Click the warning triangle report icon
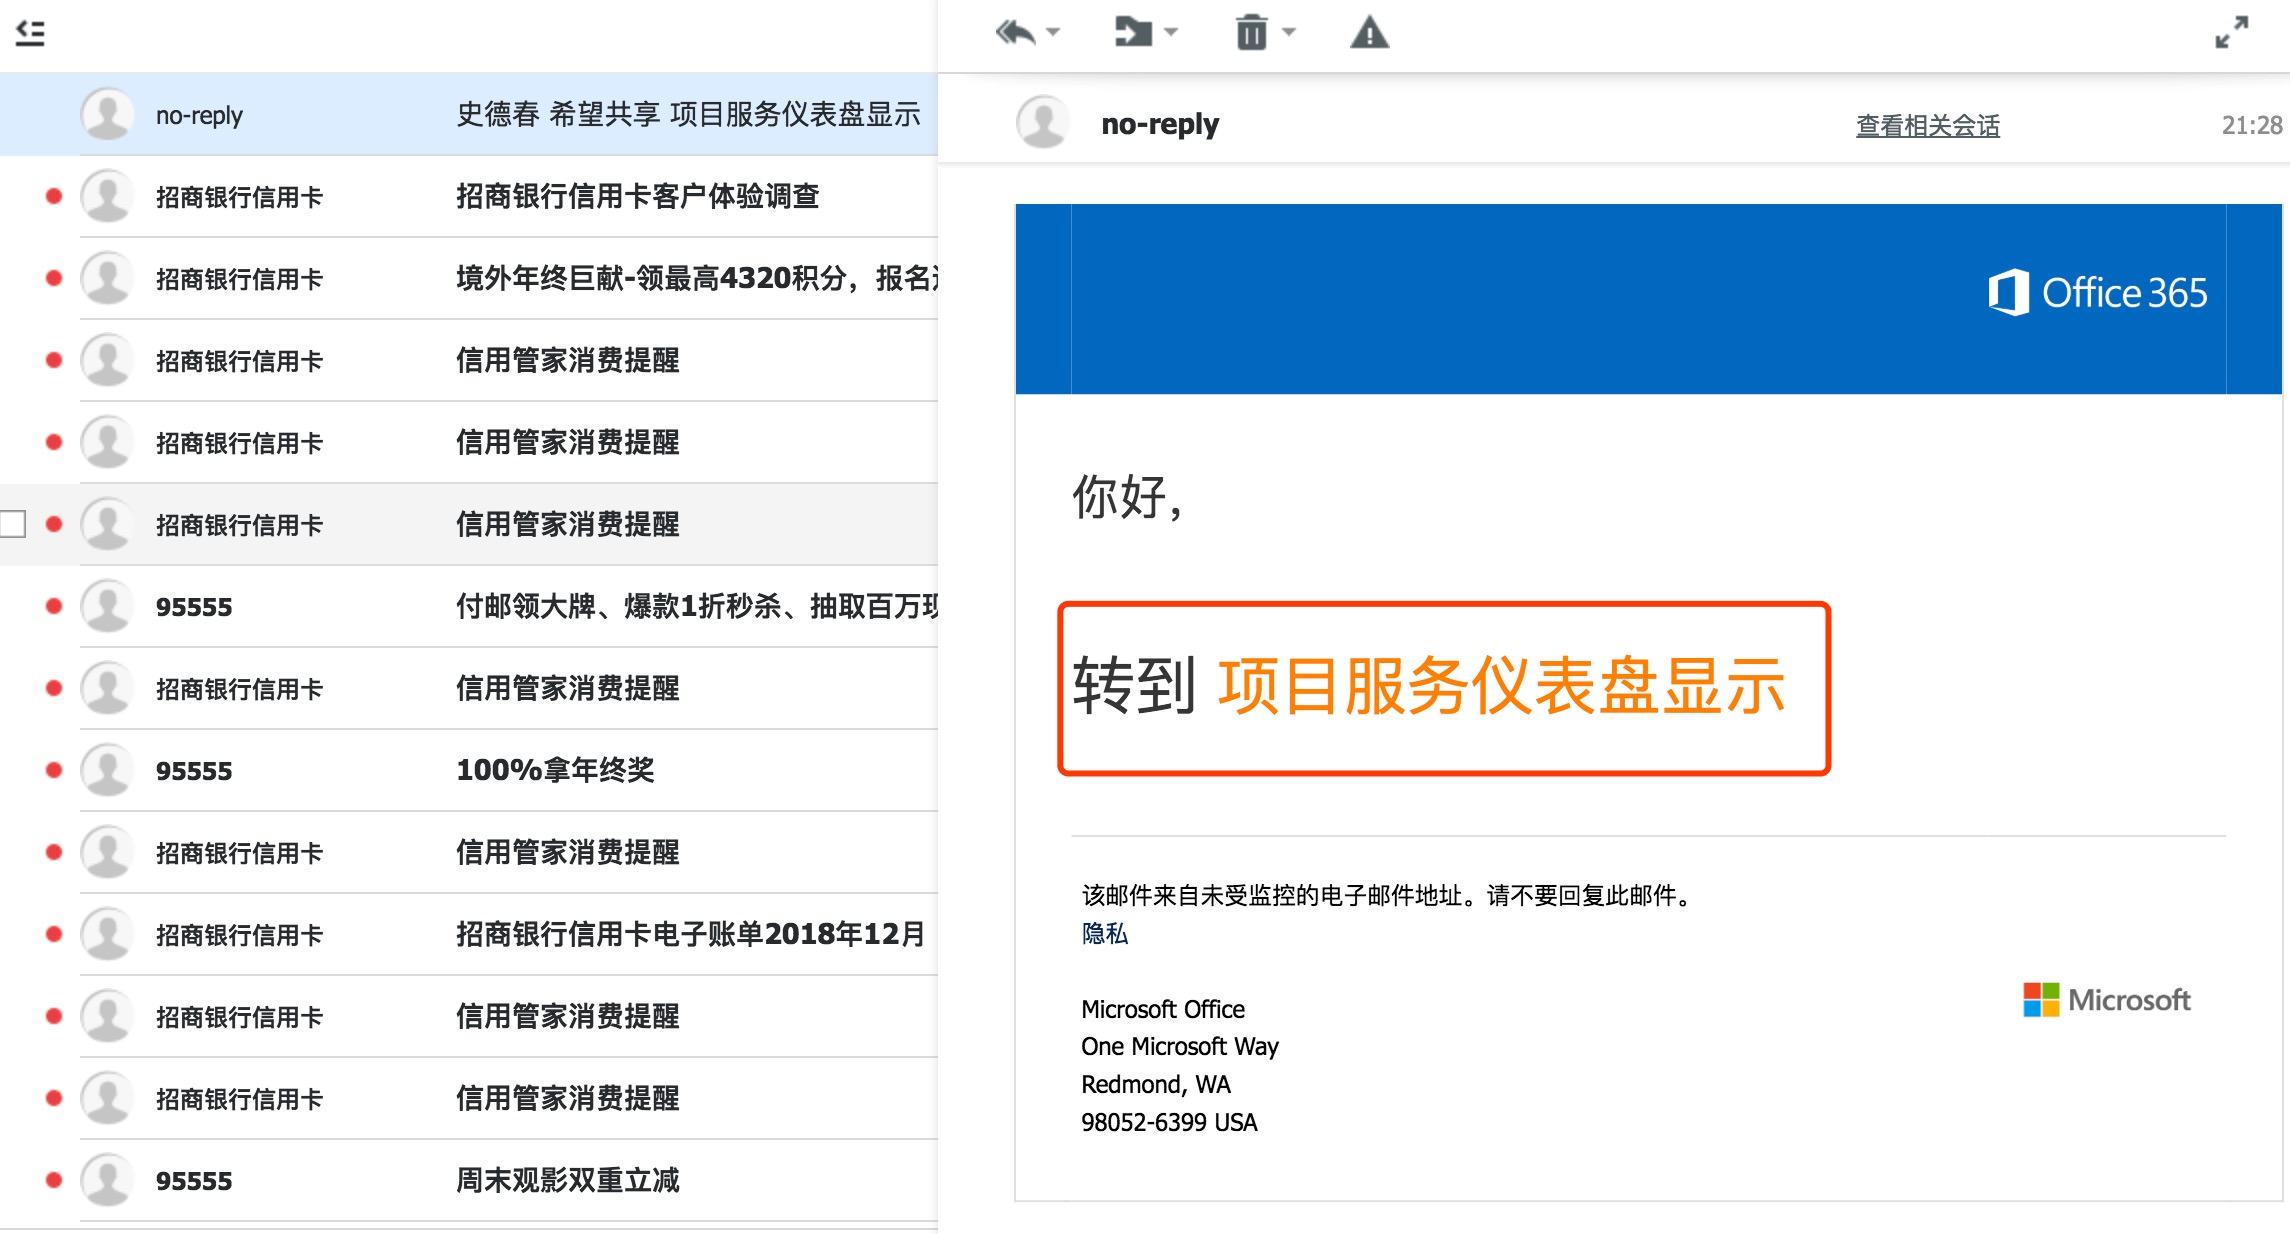The width and height of the screenshot is (2290, 1234). [x=1369, y=33]
